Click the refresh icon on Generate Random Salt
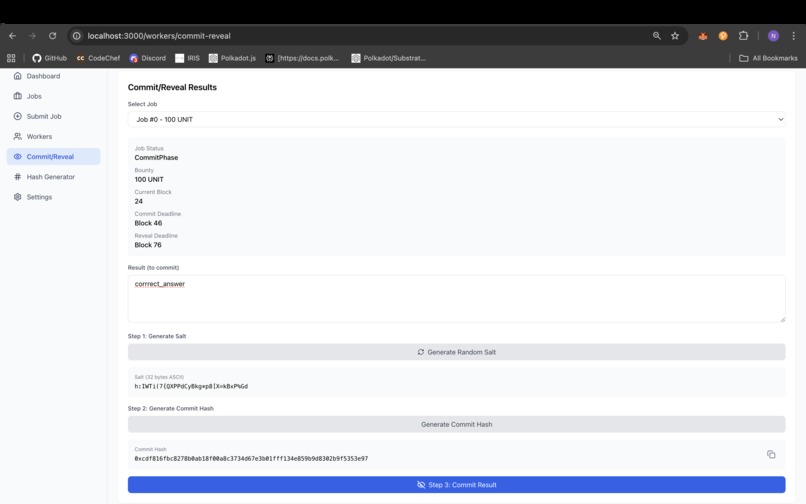The height and width of the screenshot is (504, 806). click(x=421, y=352)
